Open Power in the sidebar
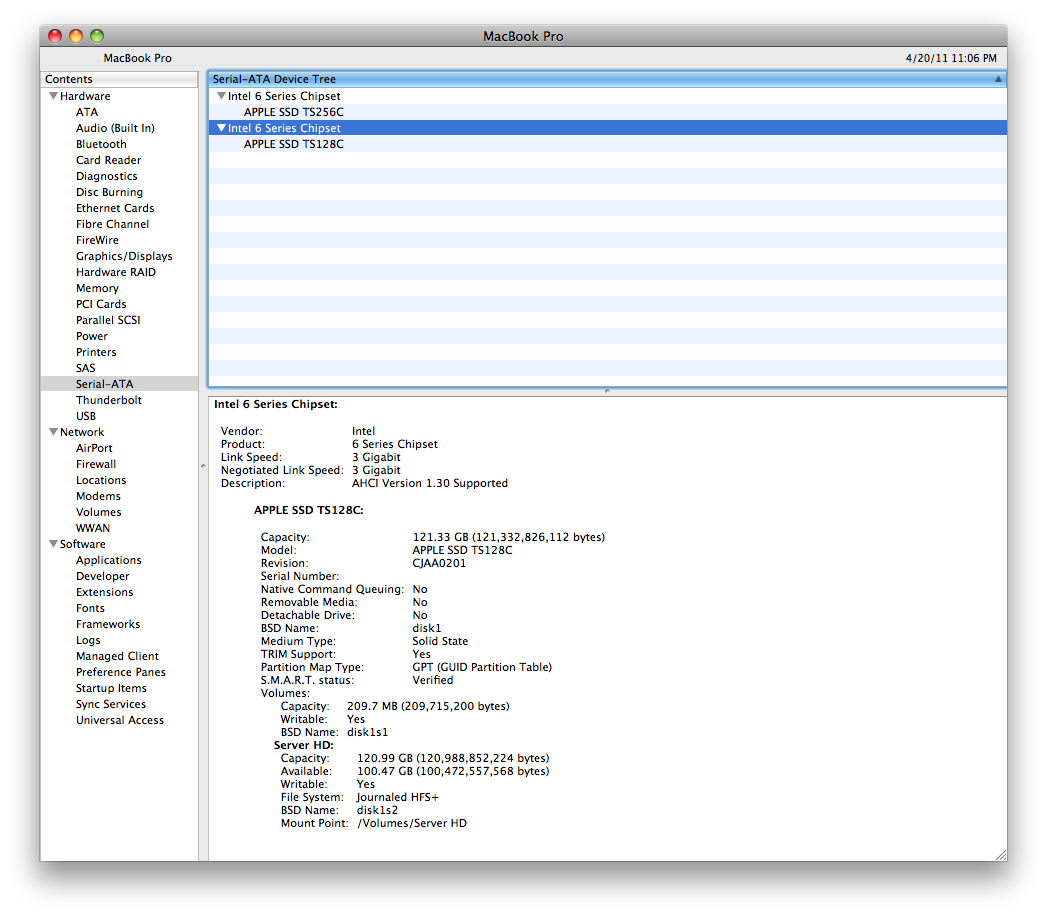Screen dimensions: 1047x916 click(91, 336)
